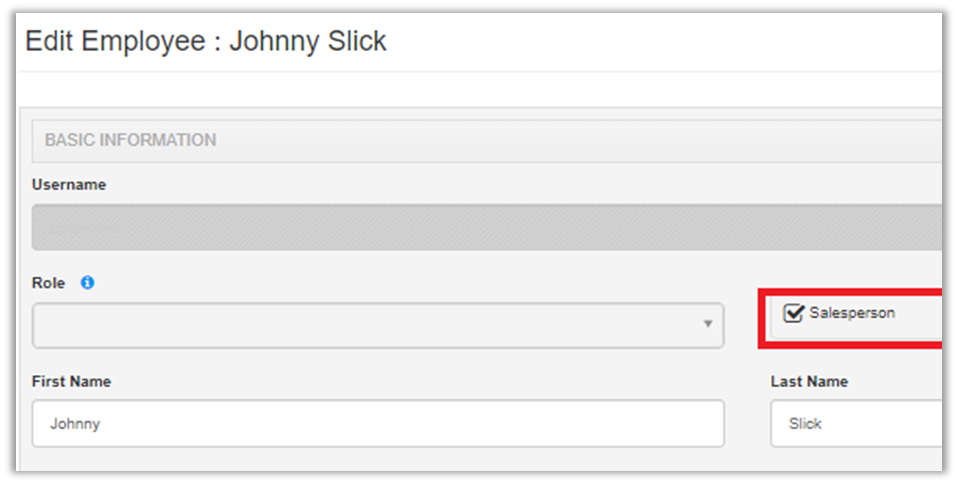
Task: Click the blue info icon beside Role
Action: point(87,284)
